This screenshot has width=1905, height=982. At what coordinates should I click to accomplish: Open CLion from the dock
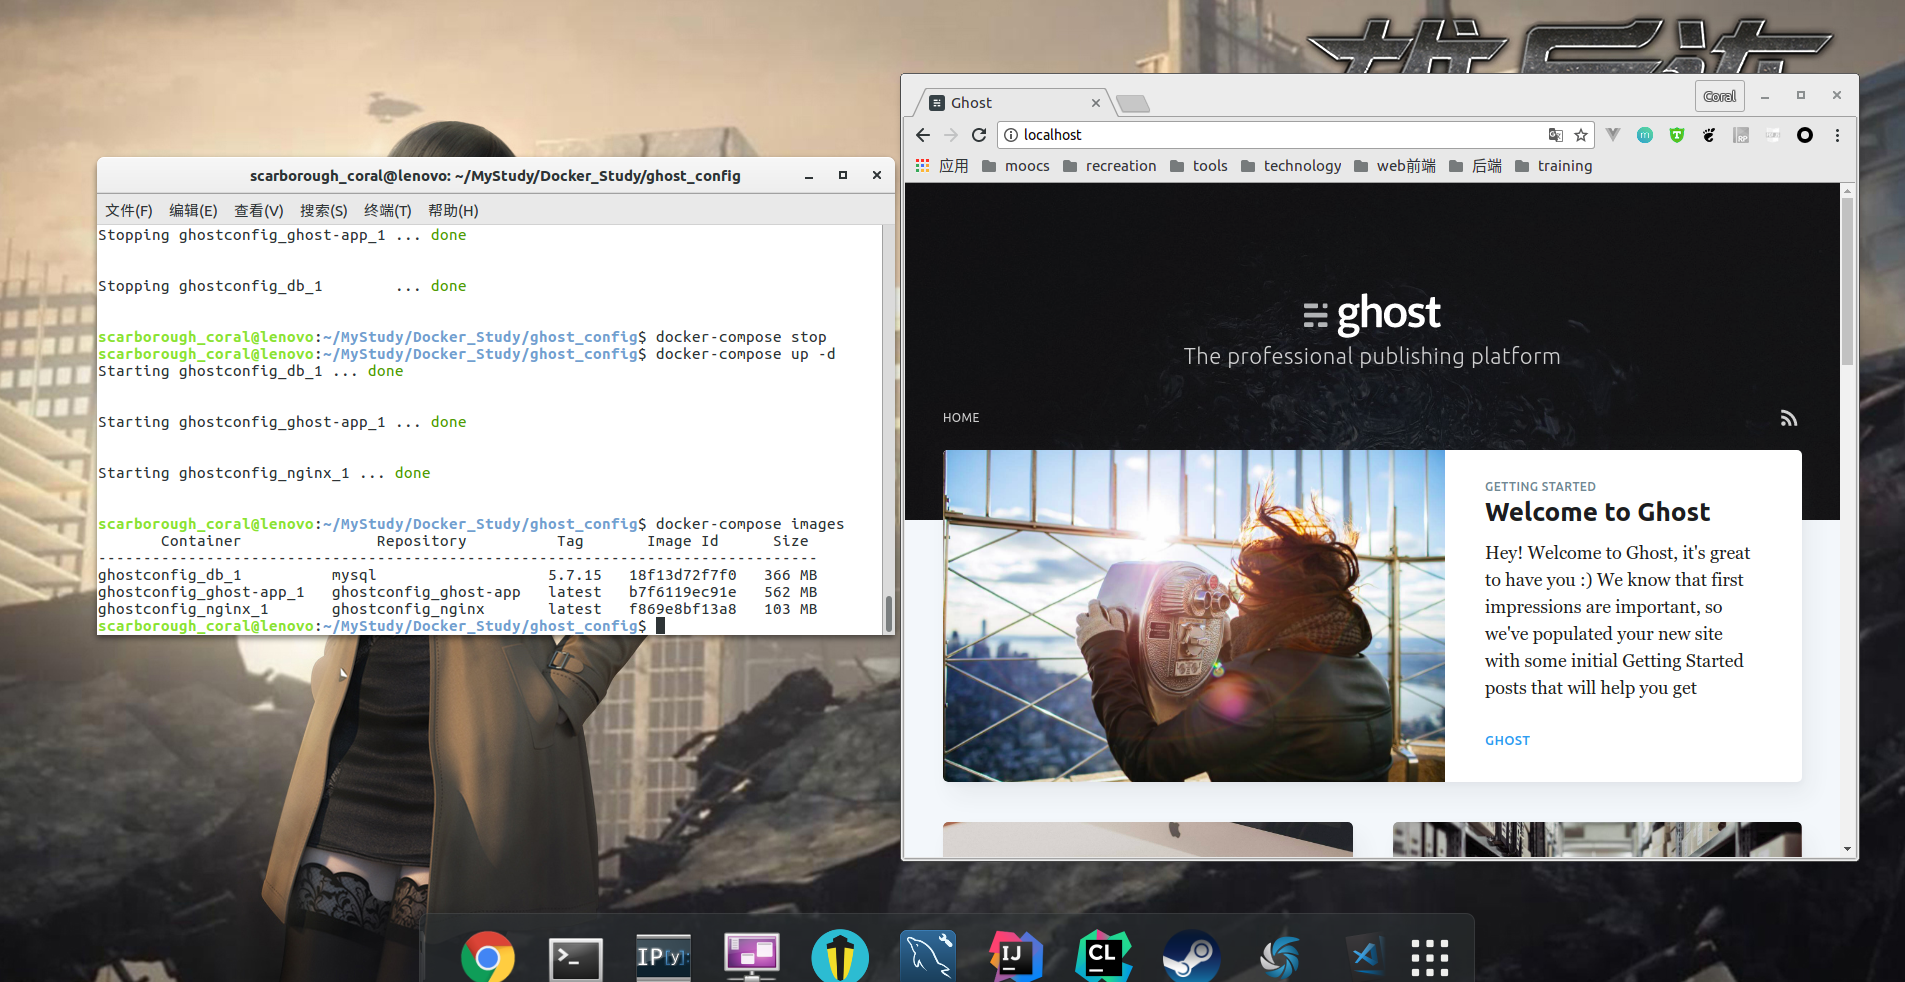pyautogui.click(x=1102, y=956)
